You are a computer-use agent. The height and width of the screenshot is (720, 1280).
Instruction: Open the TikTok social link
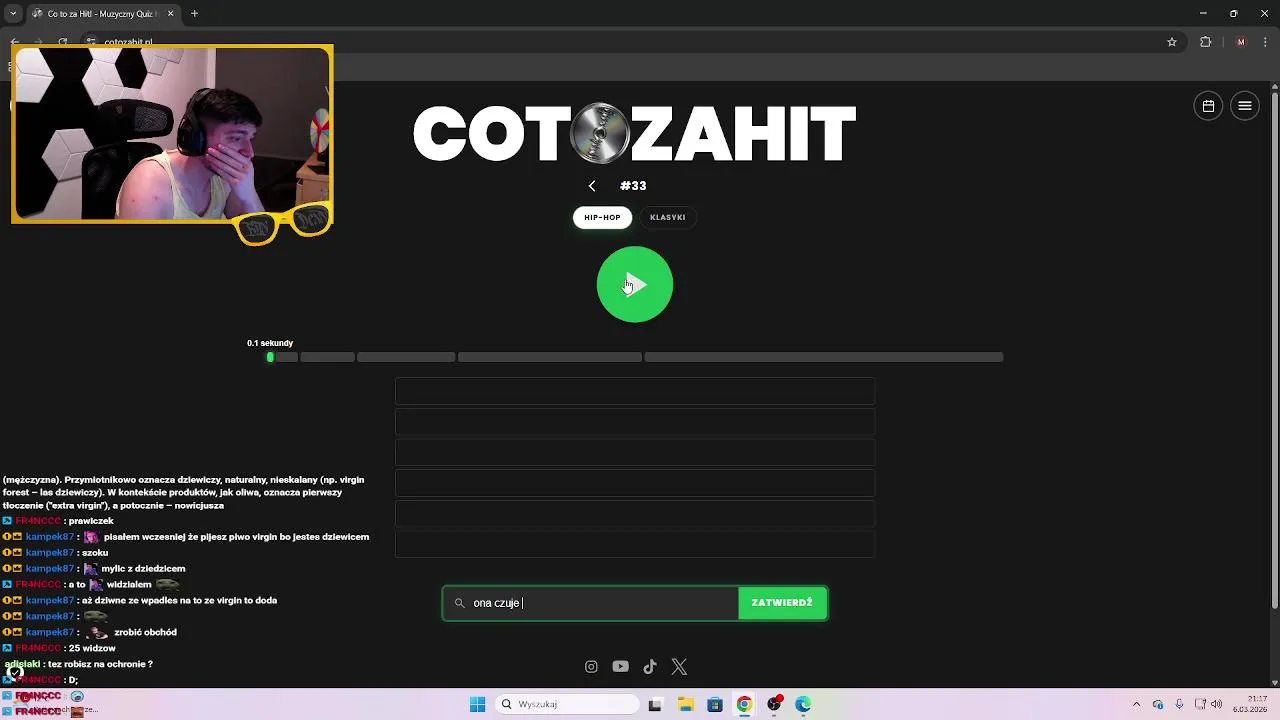[650, 667]
